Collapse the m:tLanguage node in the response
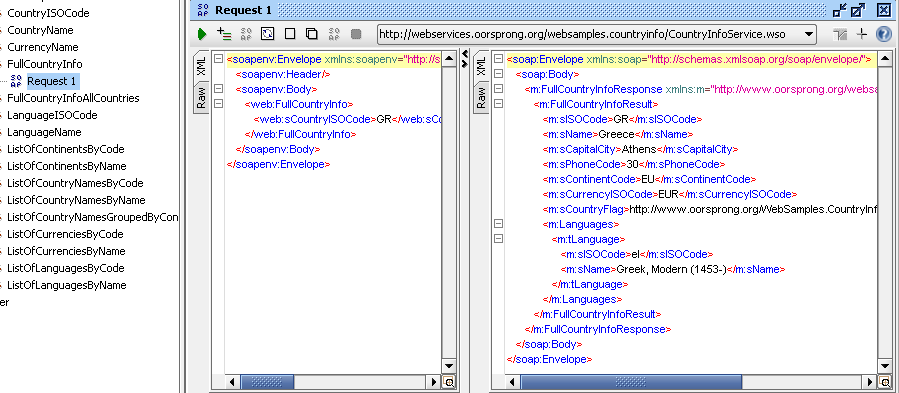 coord(498,239)
